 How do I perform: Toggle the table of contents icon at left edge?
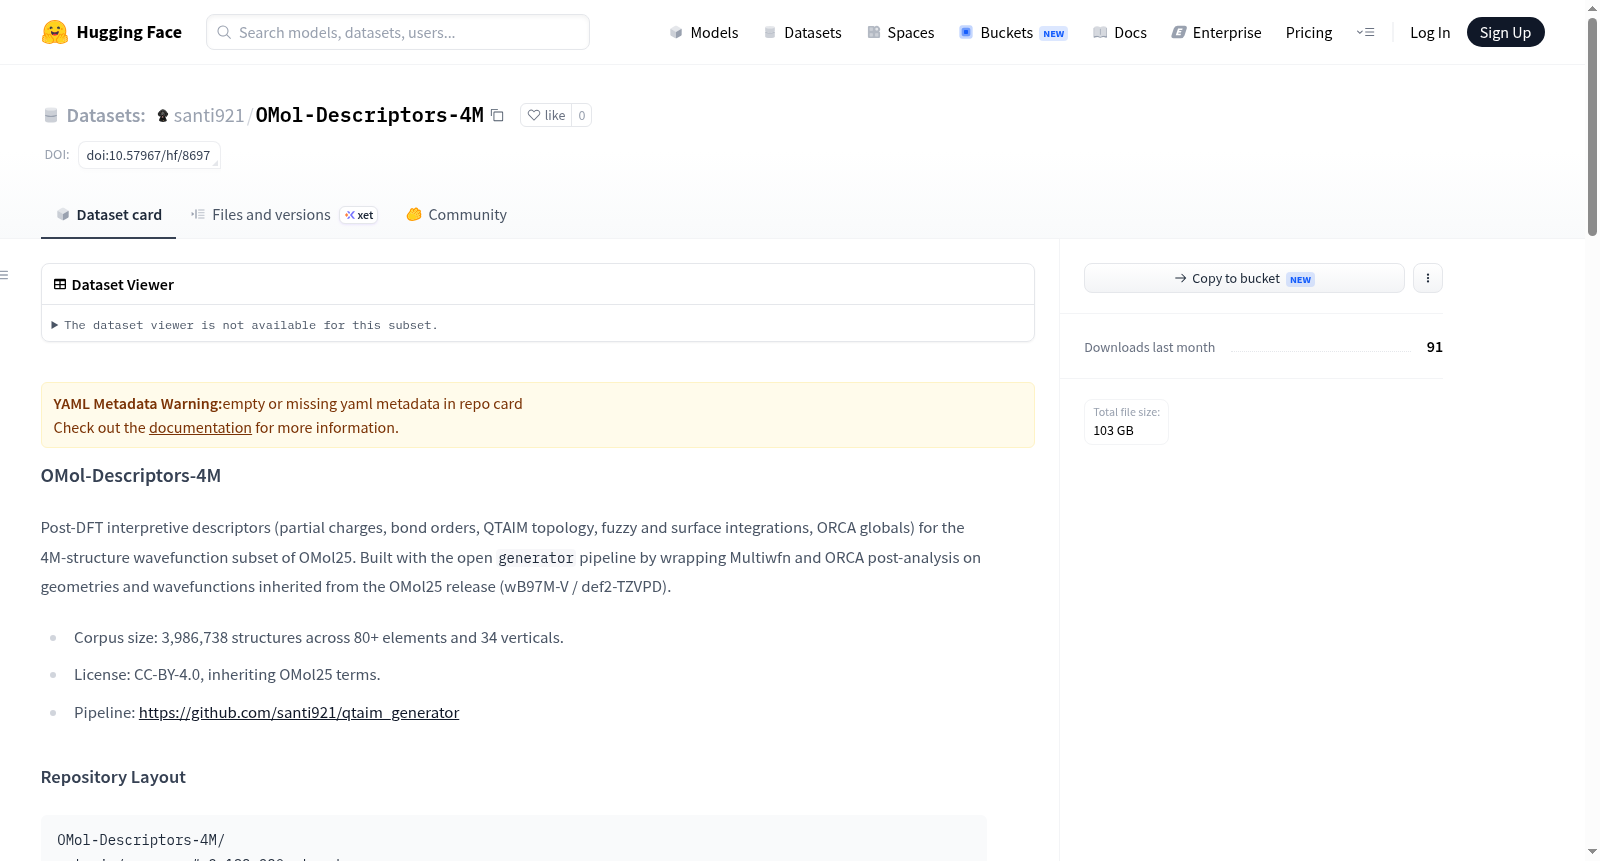5,275
